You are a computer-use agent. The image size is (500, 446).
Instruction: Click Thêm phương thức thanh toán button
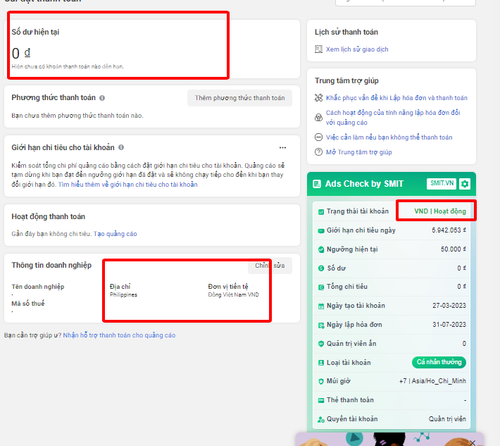240,98
